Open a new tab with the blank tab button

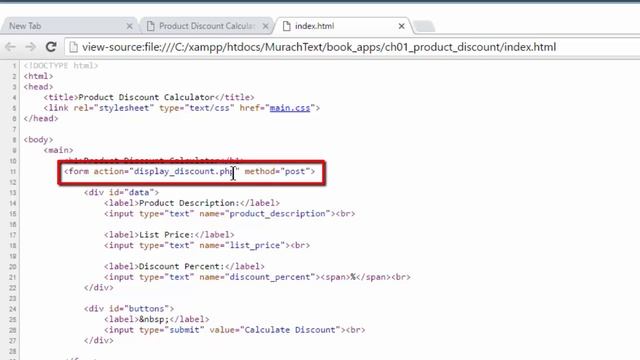(424, 26)
